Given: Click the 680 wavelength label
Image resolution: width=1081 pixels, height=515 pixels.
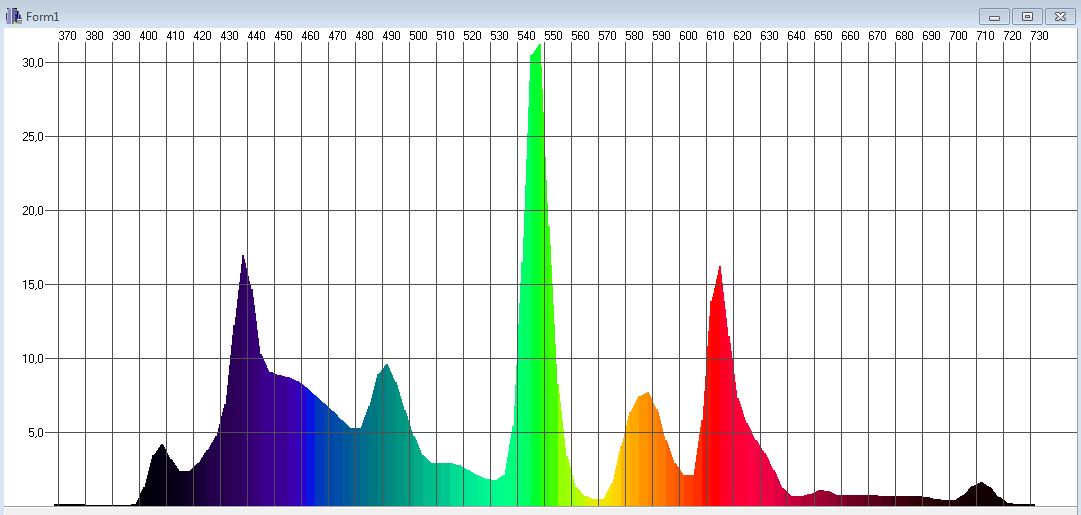Looking at the screenshot, I should click(905, 36).
